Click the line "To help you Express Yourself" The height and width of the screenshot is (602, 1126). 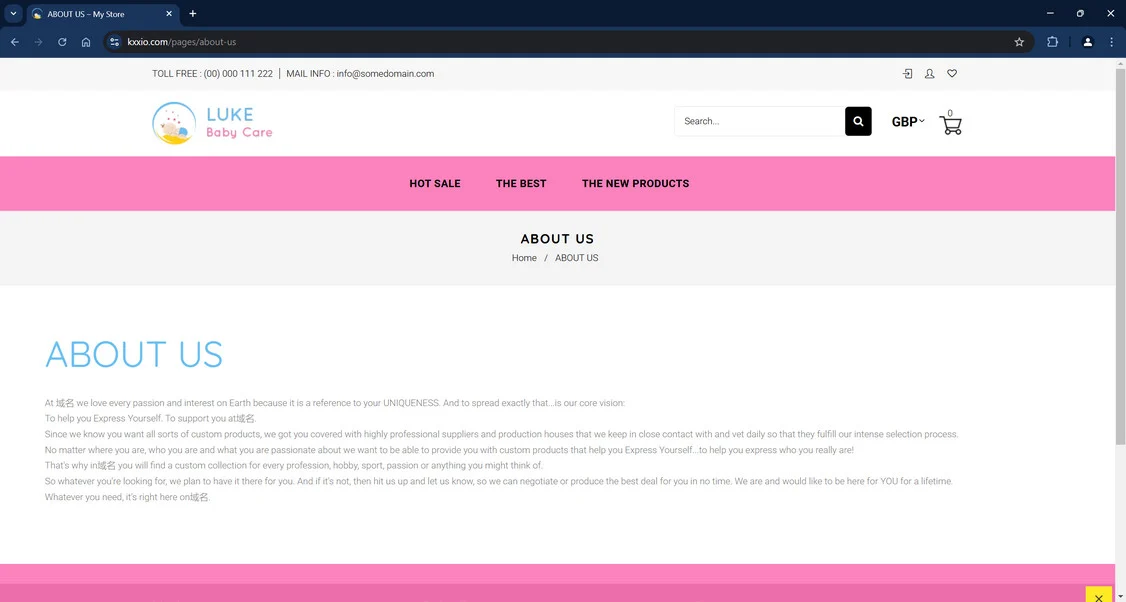tap(150, 418)
